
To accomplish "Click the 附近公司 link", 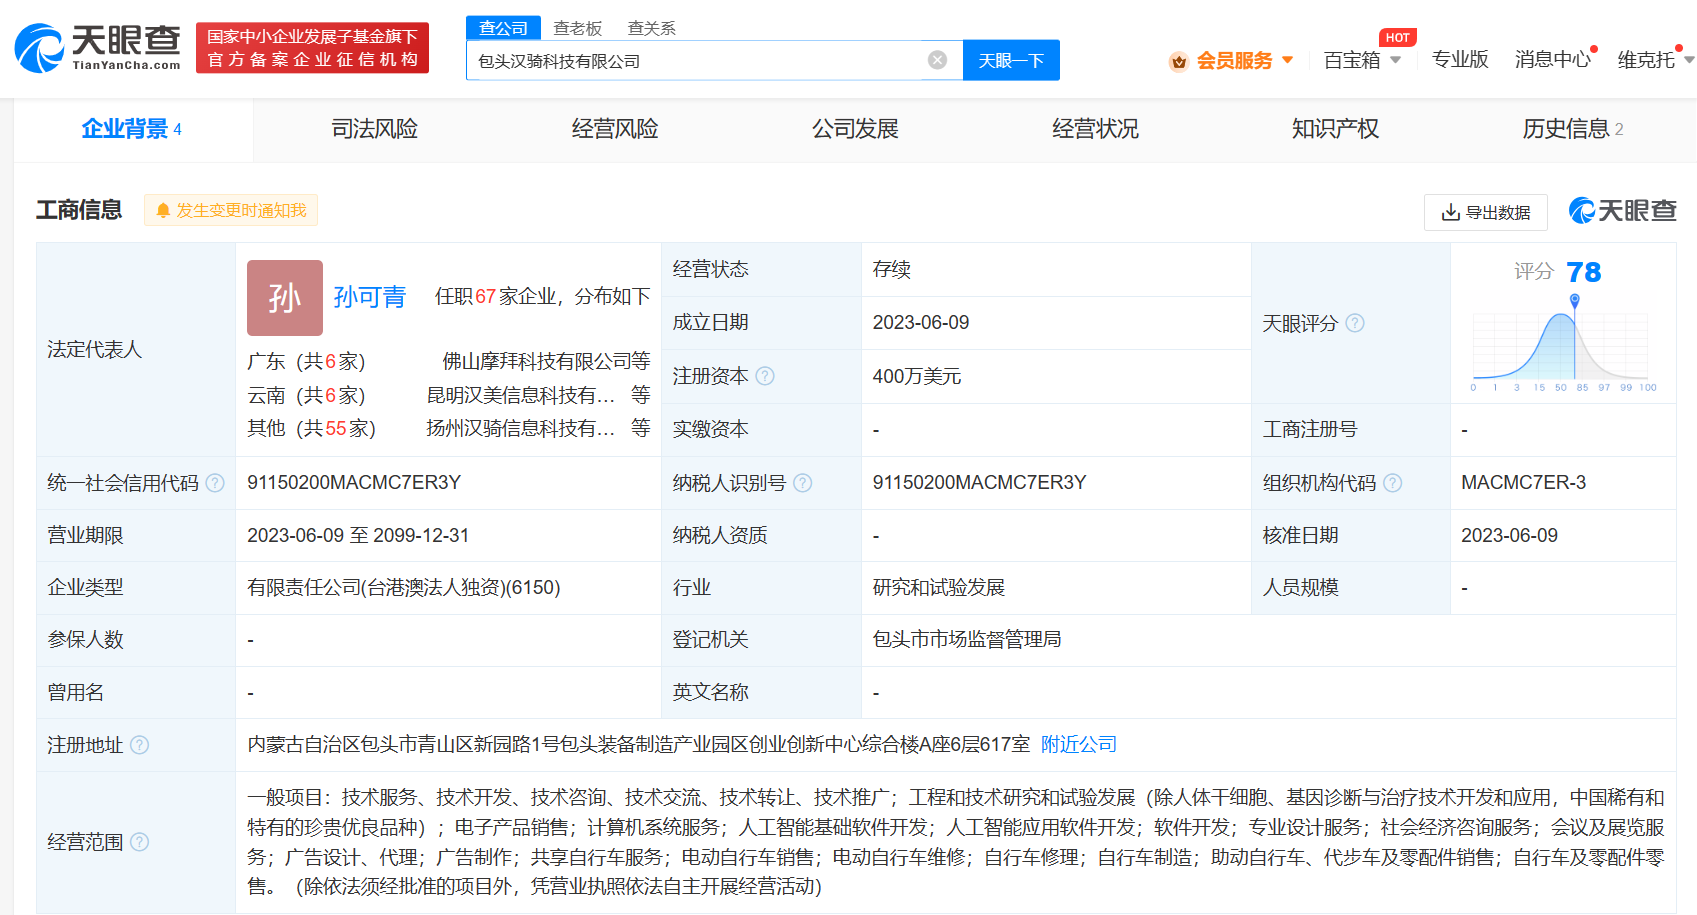I will click(1079, 744).
